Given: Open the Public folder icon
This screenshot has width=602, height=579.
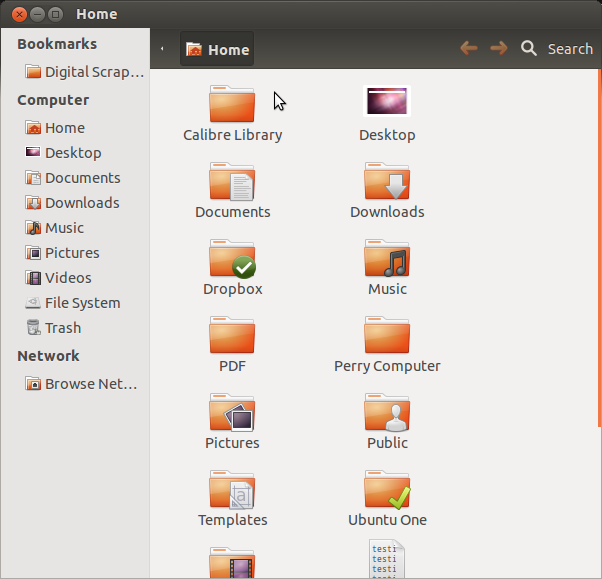Looking at the screenshot, I should pyautogui.click(x=387, y=412).
